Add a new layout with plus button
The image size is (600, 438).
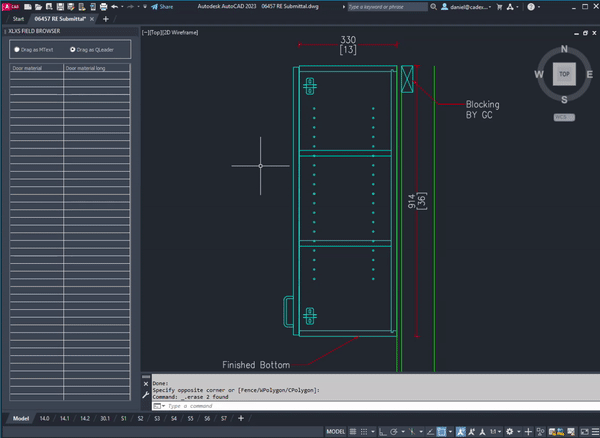click(240, 418)
